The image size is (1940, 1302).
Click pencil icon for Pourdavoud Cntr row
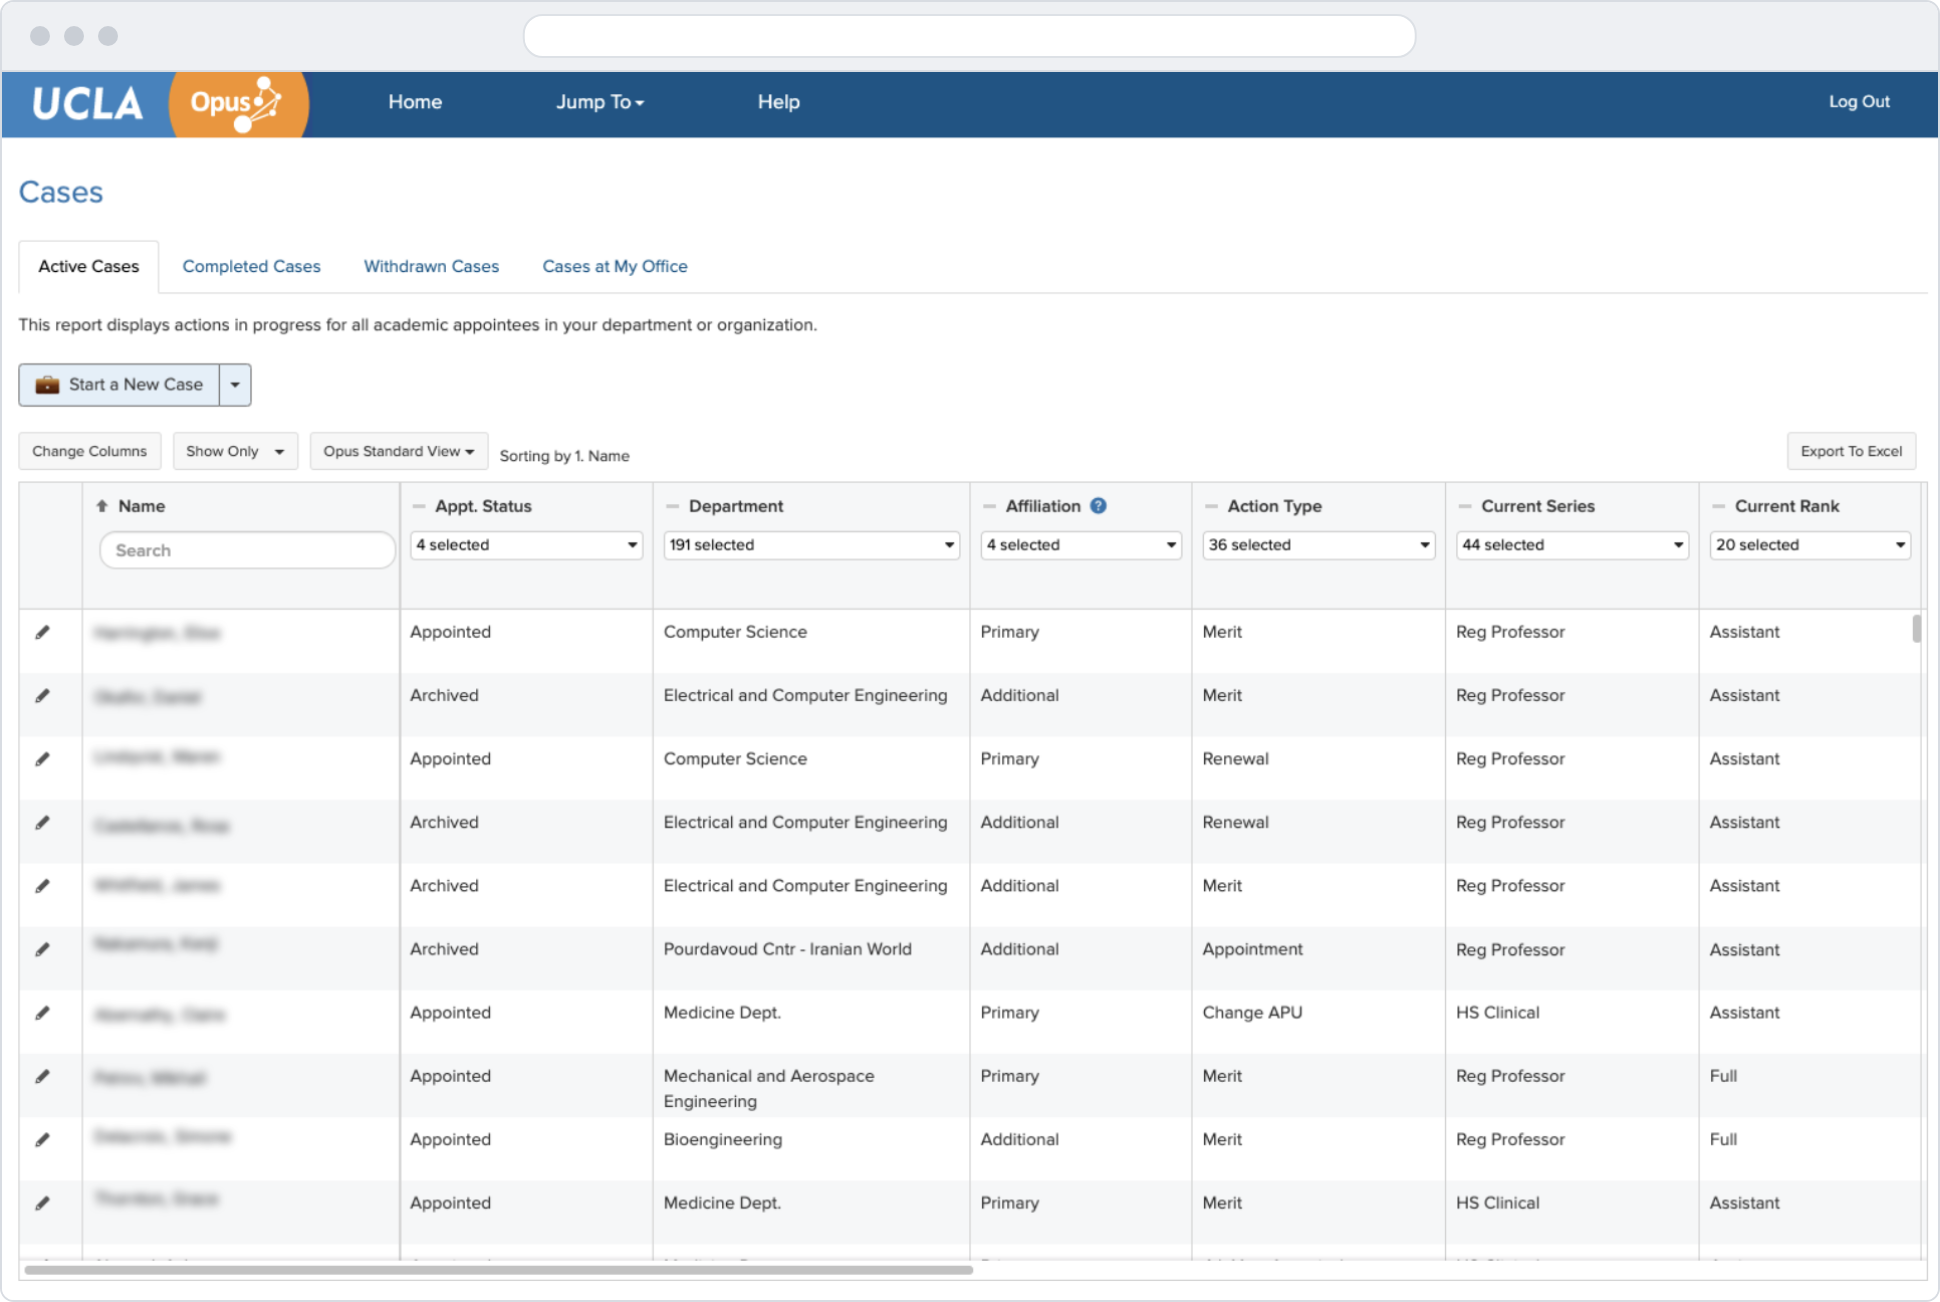click(42, 949)
